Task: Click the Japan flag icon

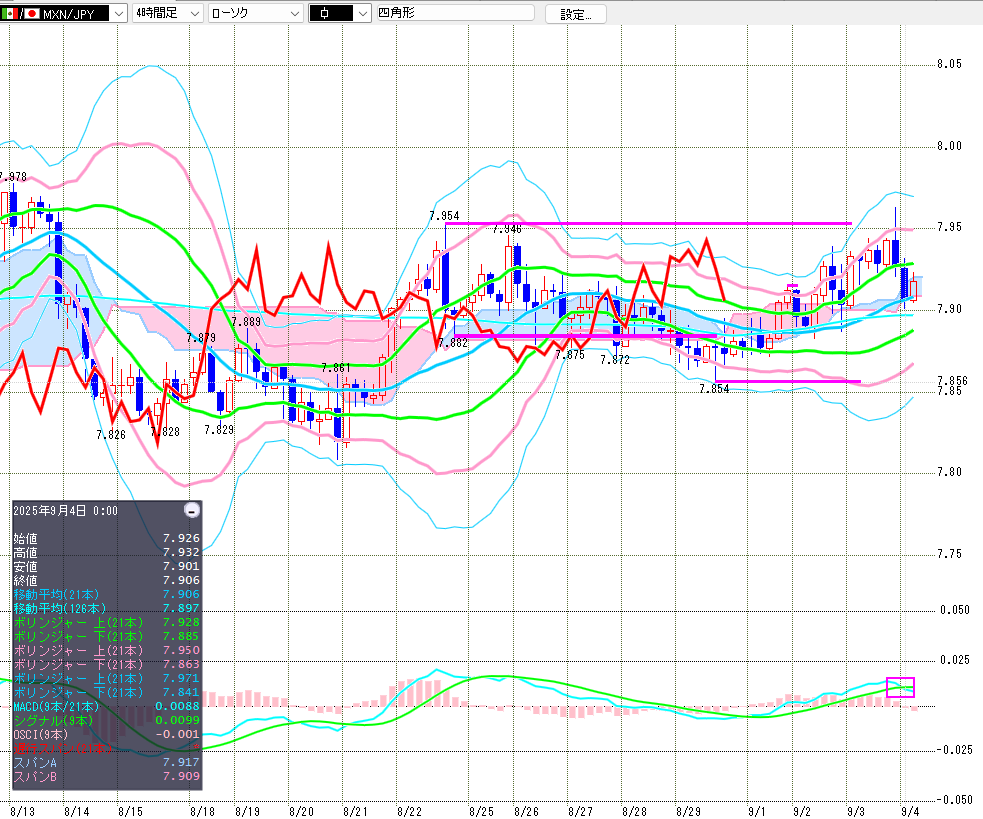Action: pos(31,13)
